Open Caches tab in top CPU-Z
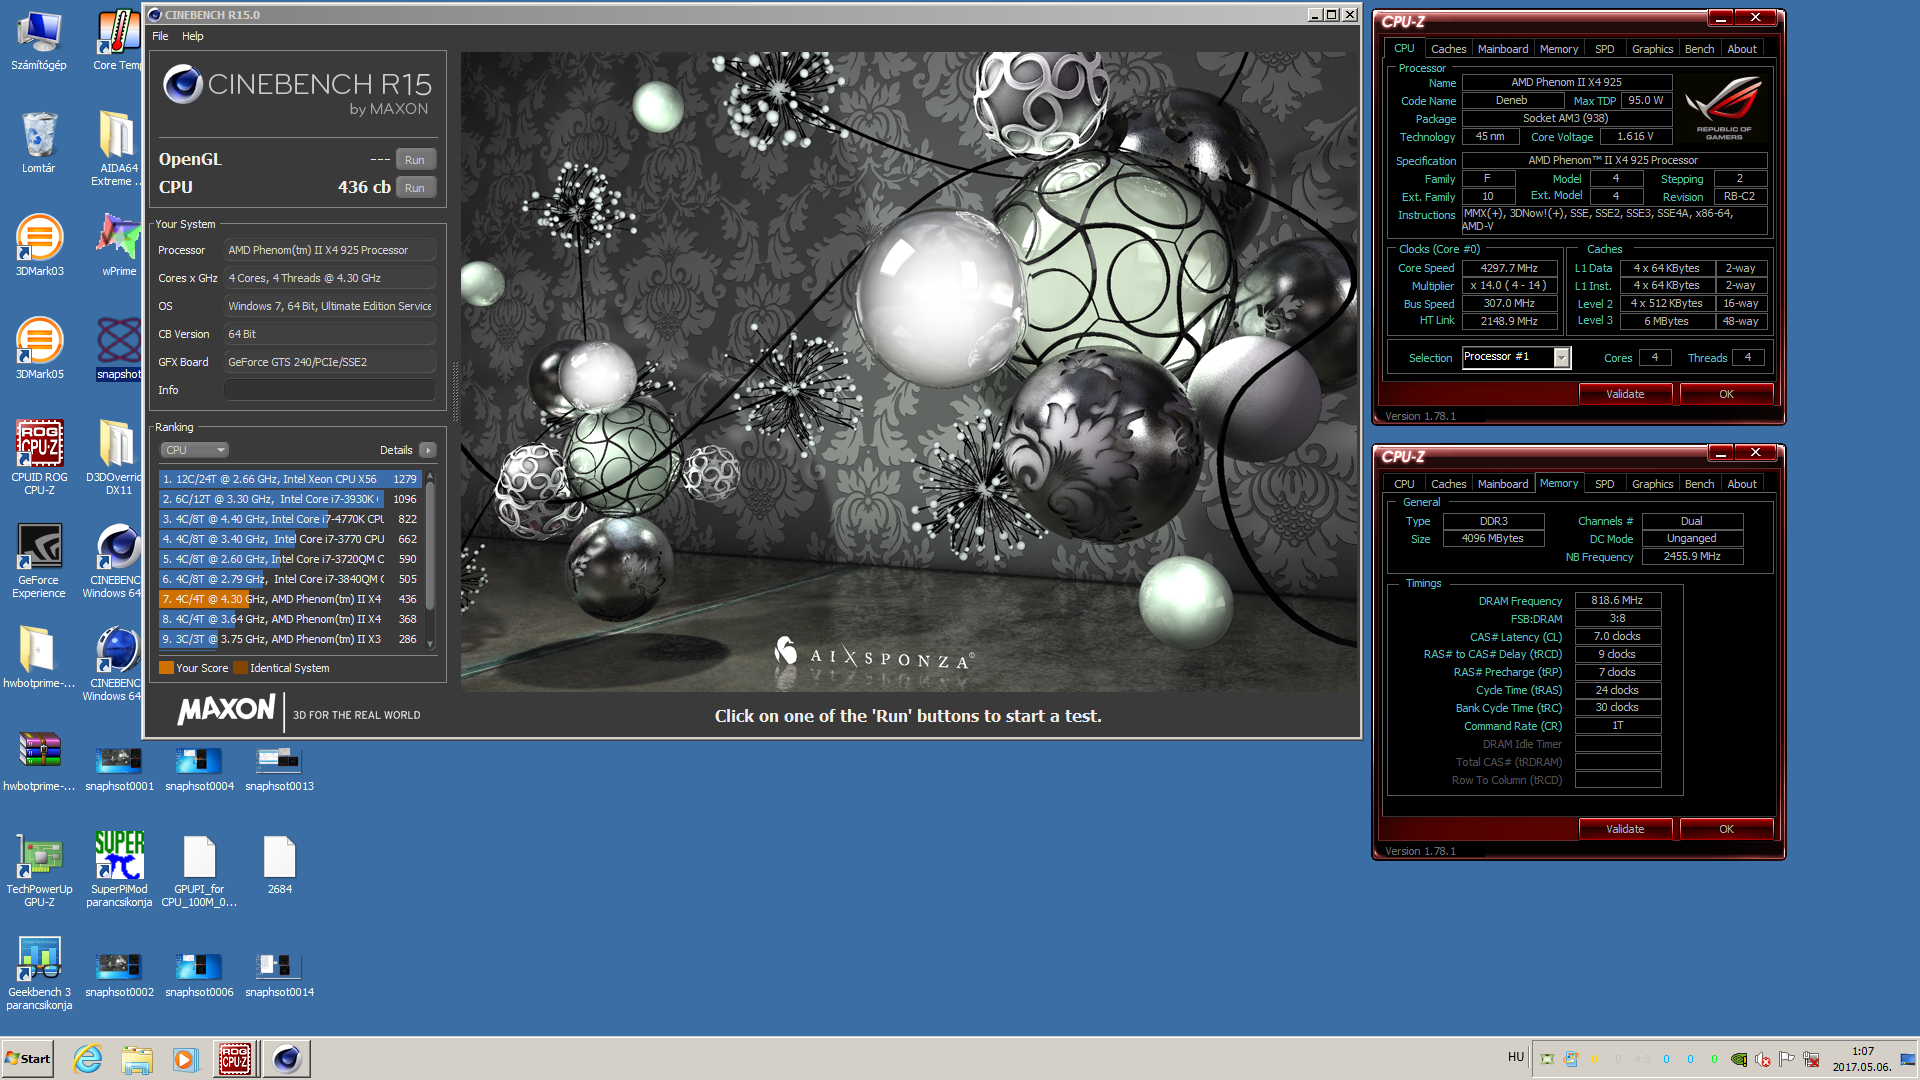This screenshot has width=1920, height=1080. [1448, 49]
